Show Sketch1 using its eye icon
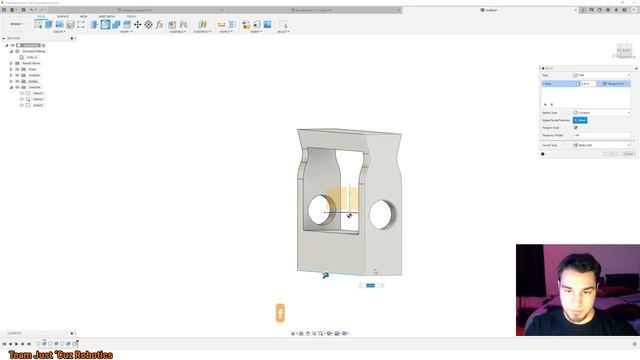Image resolution: width=640 pixels, height=360 pixels. click(22, 93)
